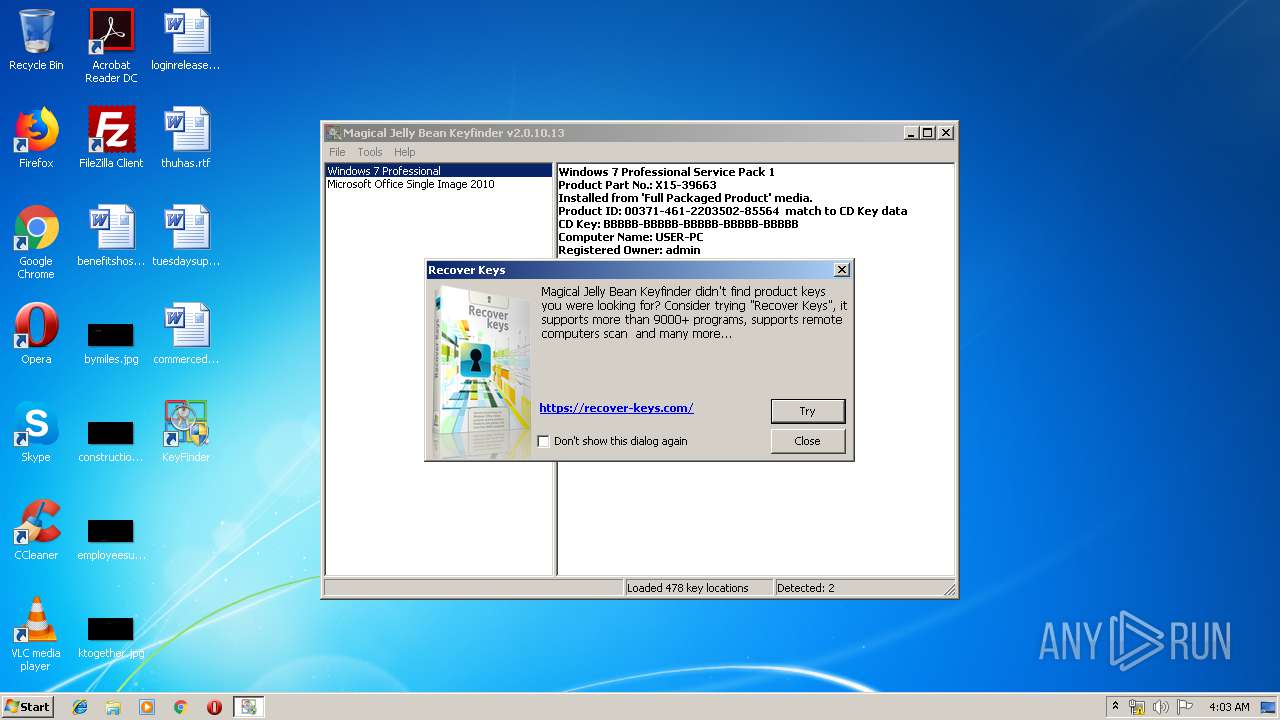Open FileZilla Client desktop shortcut
1280x720 pixels.
[x=111, y=138]
